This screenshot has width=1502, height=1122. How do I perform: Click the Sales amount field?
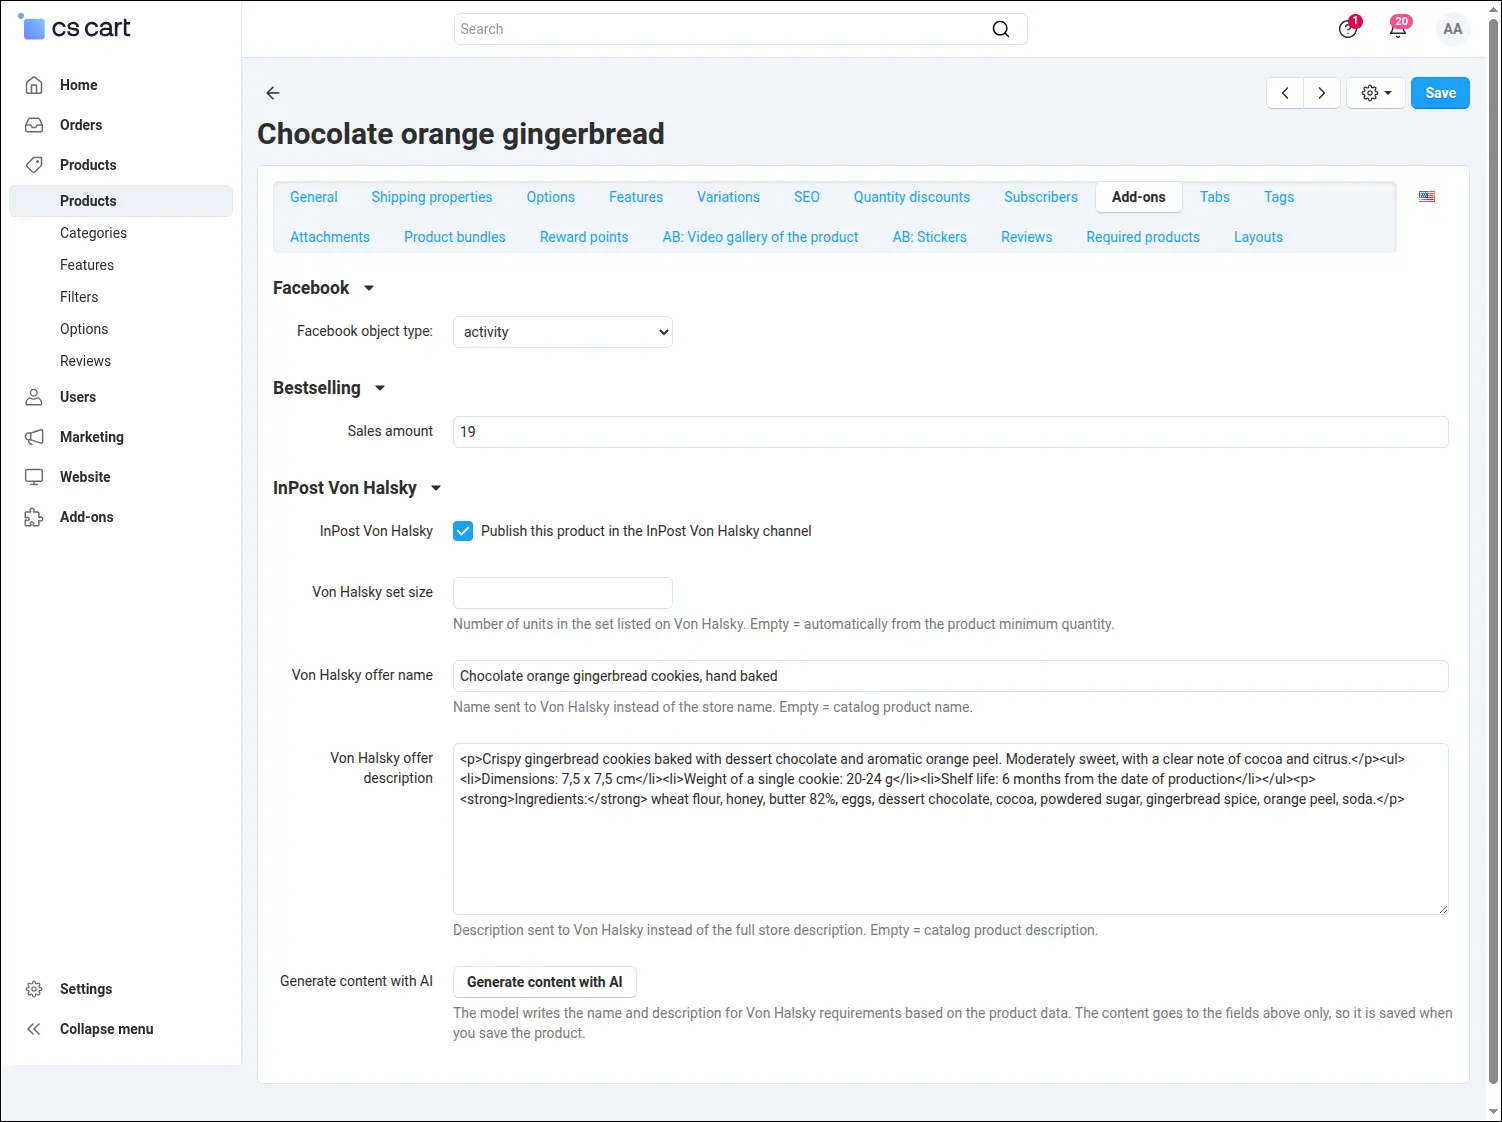click(950, 432)
